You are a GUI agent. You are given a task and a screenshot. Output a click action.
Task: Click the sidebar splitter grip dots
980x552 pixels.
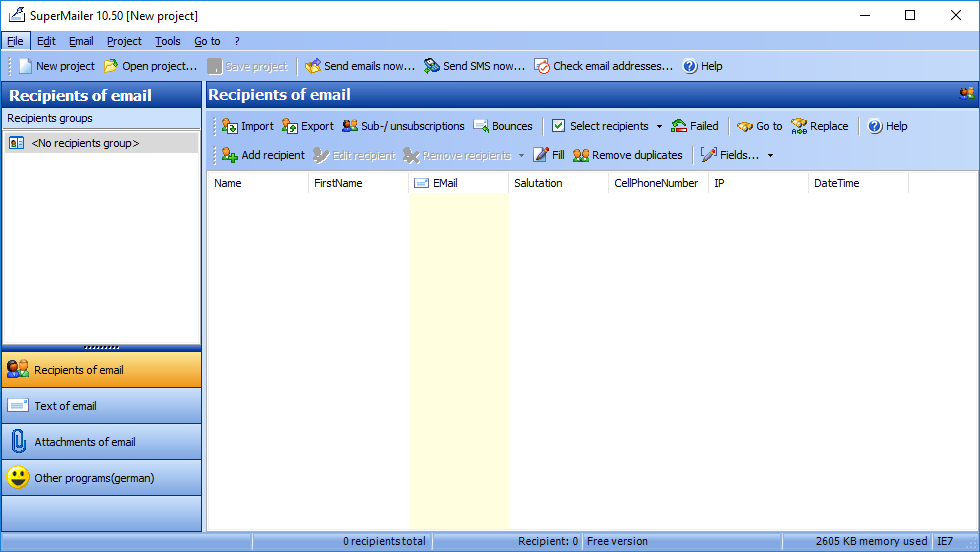point(101,348)
